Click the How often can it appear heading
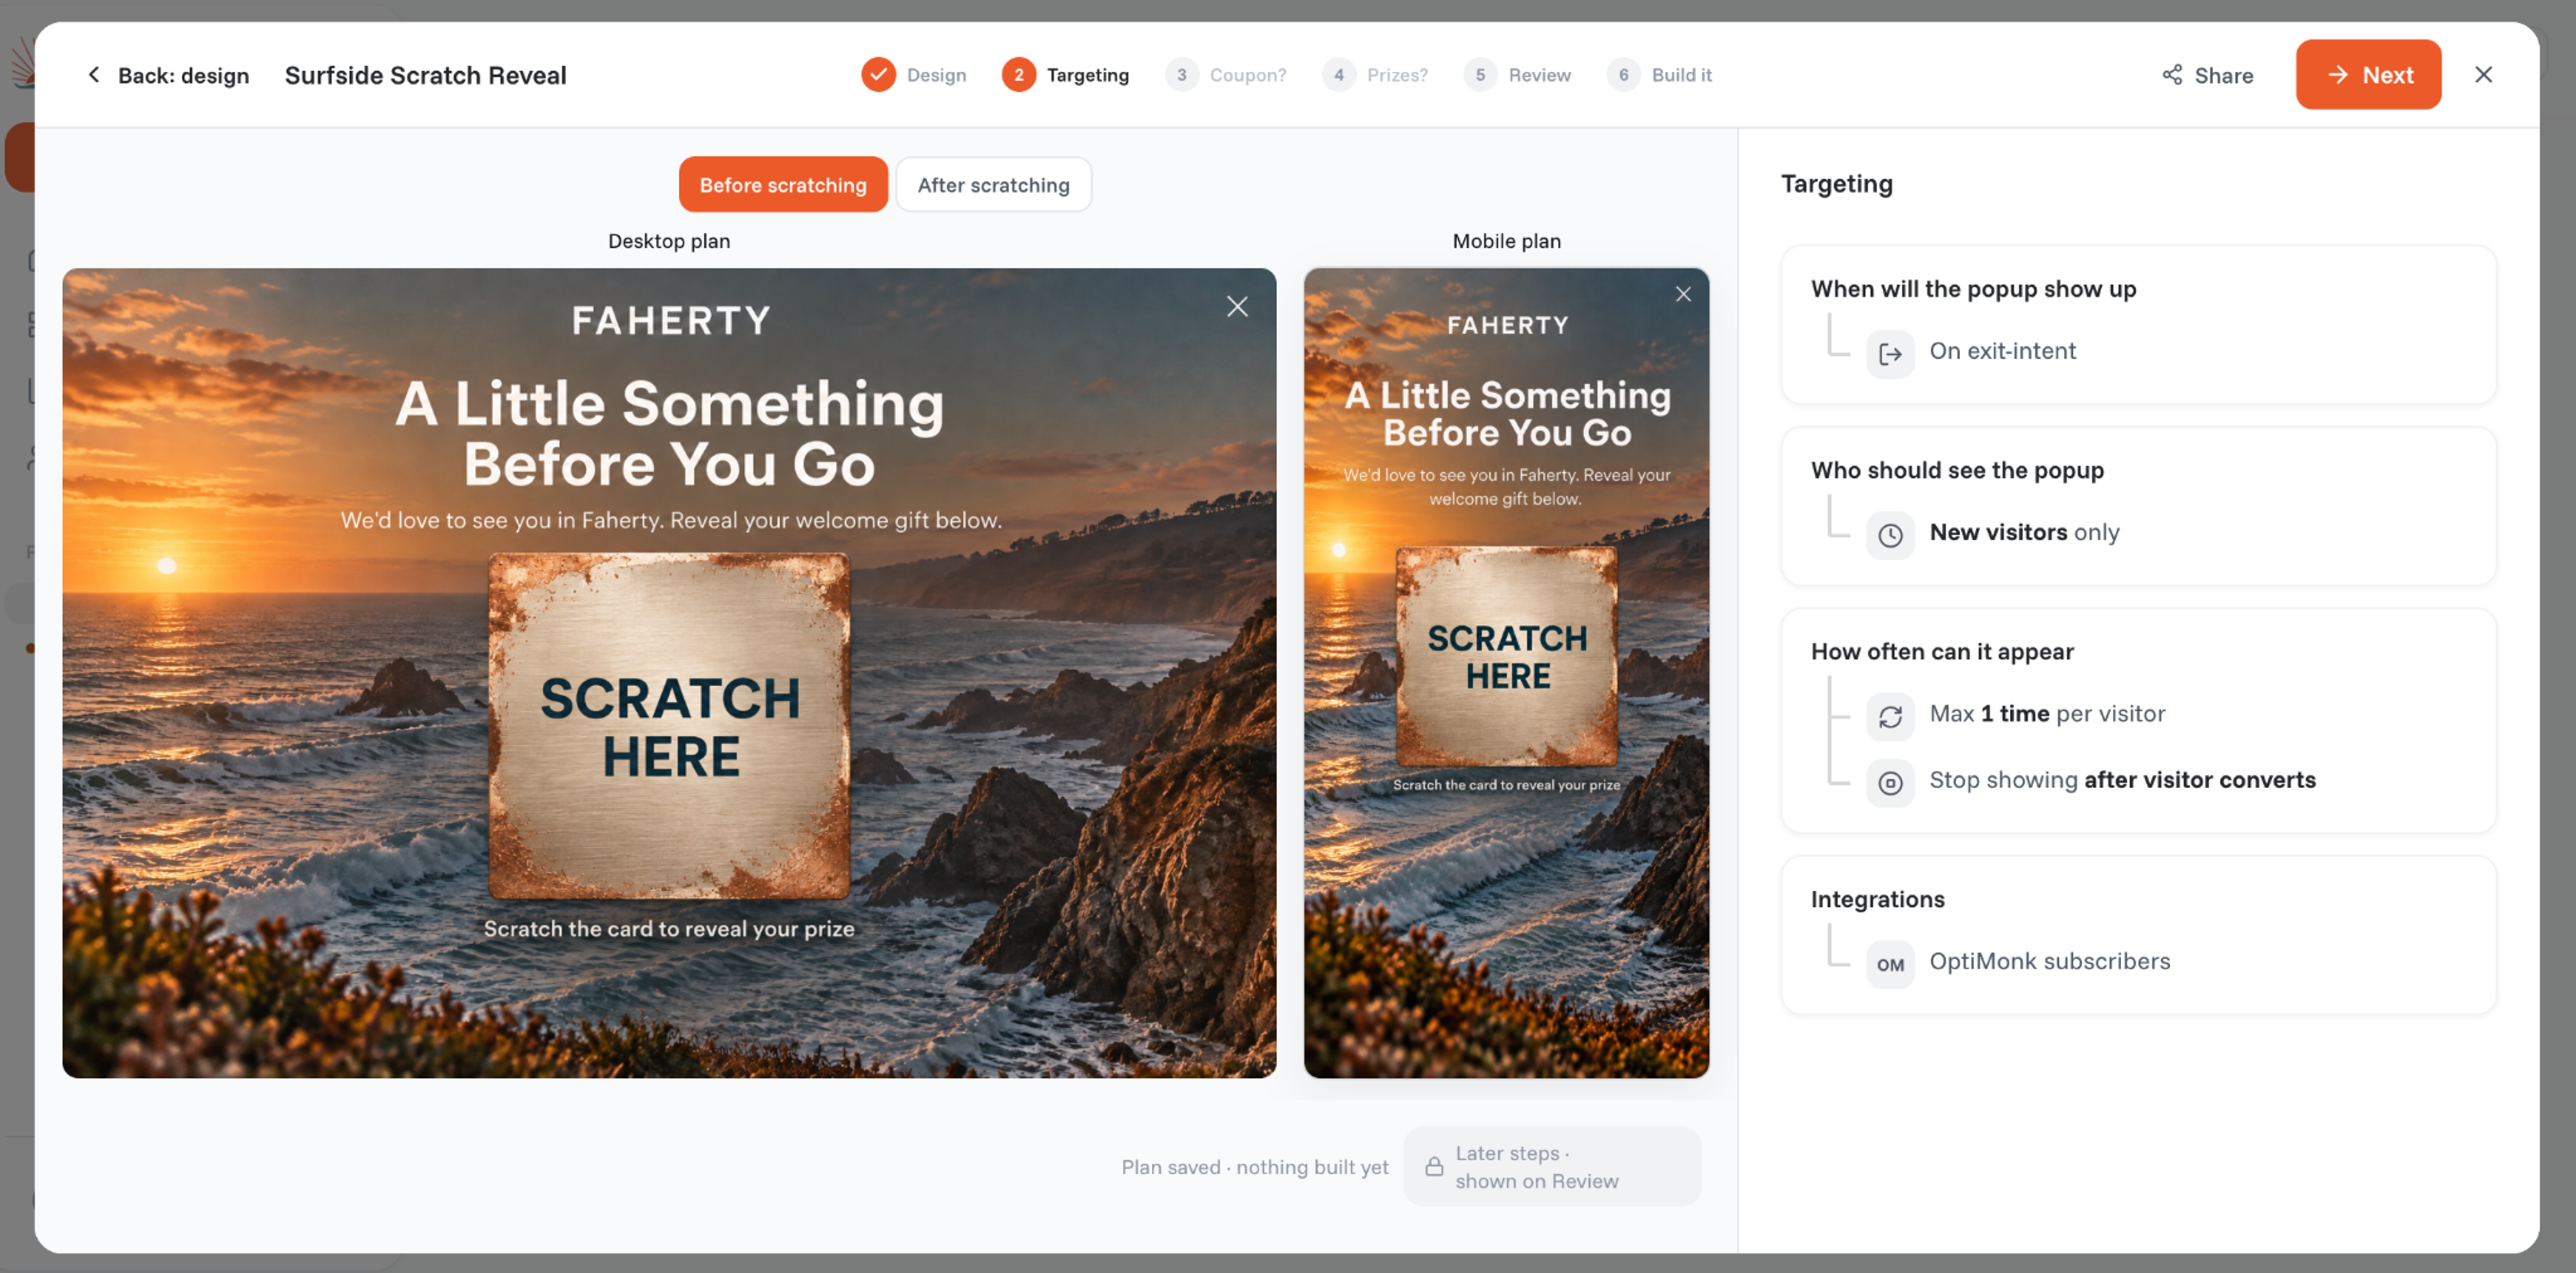This screenshot has width=2576, height=1273. (x=1942, y=652)
